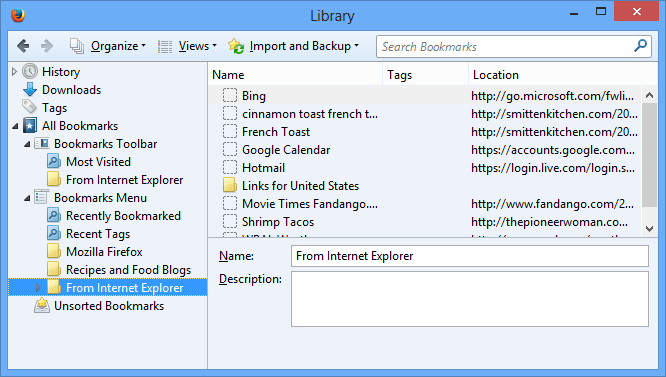Minimize the Library window
The height and width of the screenshot is (377, 666).
(574, 13)
